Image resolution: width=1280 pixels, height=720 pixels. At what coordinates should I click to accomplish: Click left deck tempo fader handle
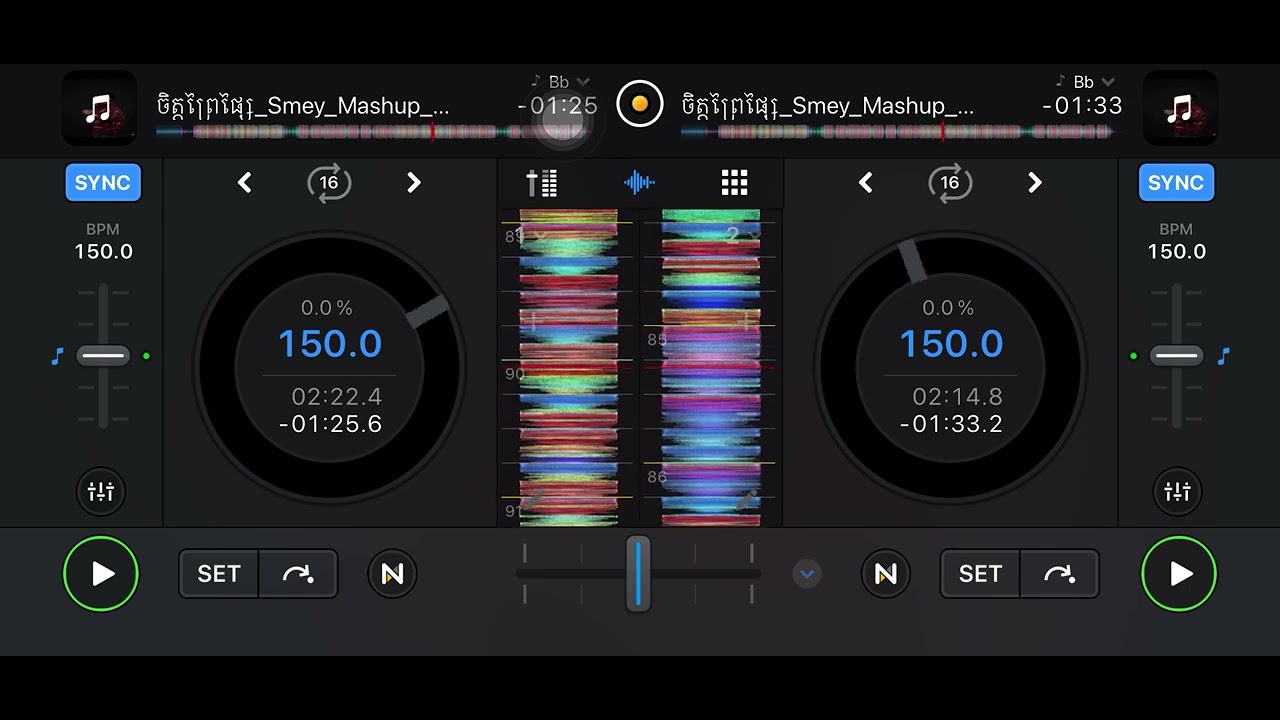tap(103, 356)
